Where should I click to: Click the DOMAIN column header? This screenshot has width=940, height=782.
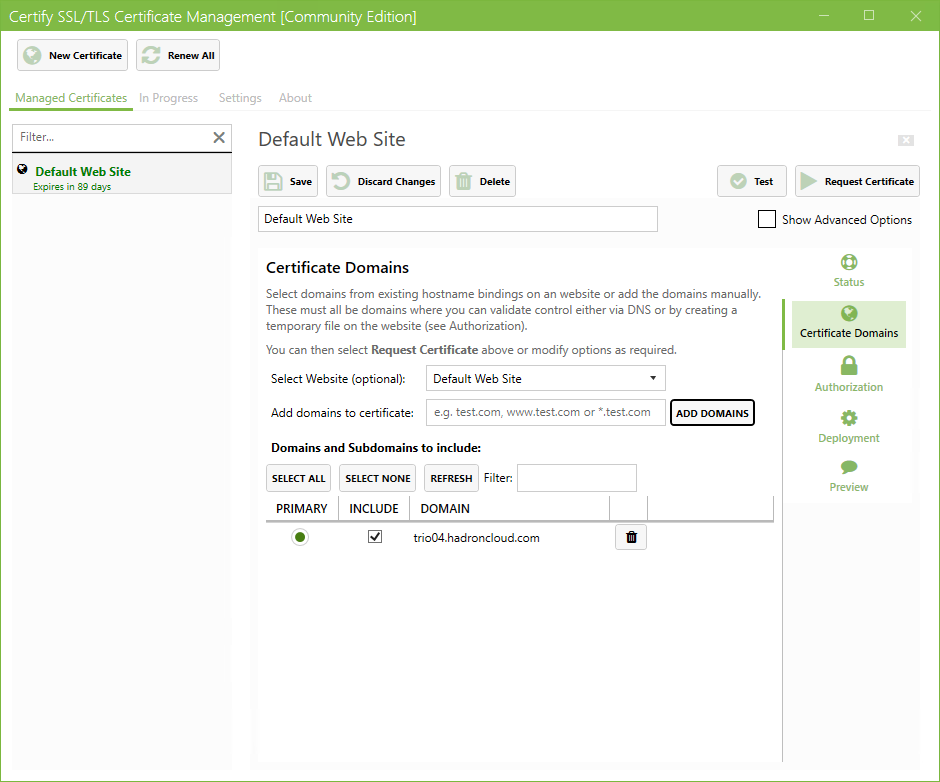click(x=510, y=509)
